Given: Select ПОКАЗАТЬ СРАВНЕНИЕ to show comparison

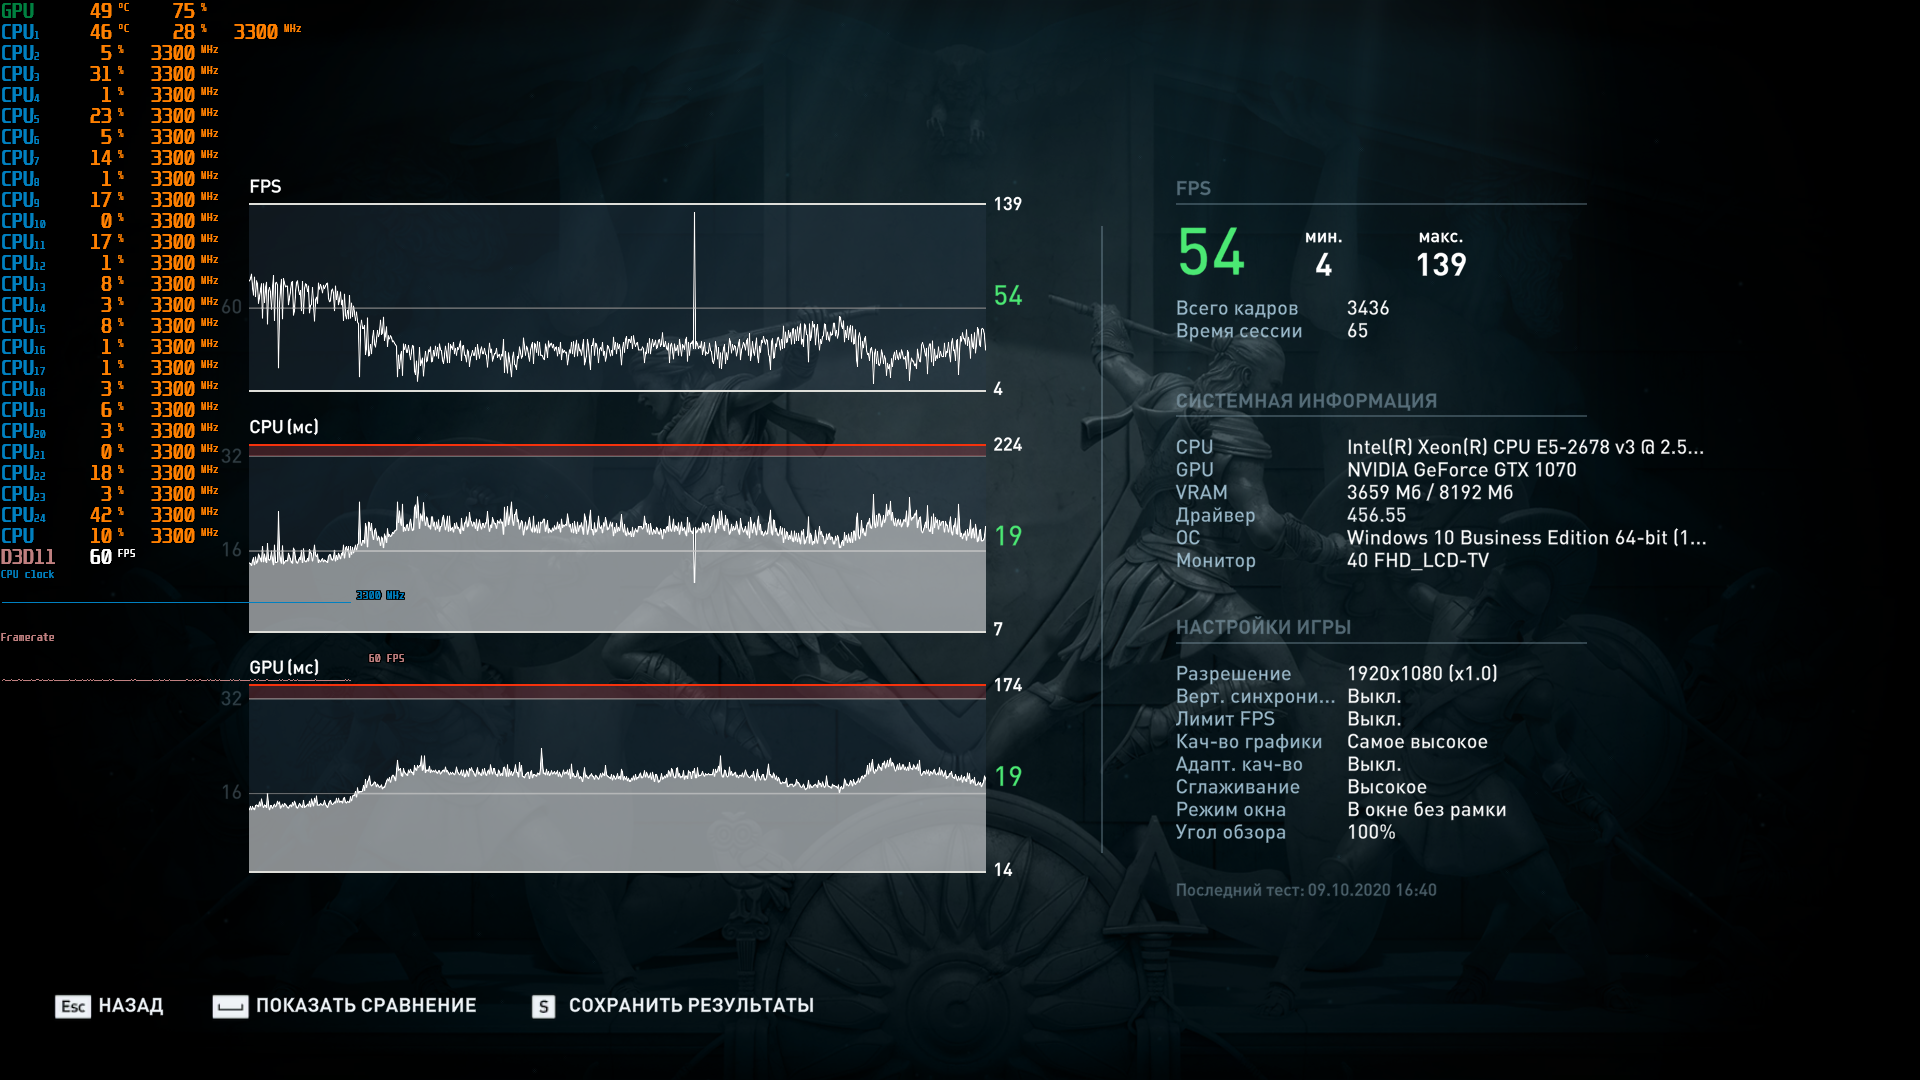Looking at the screenshot, I should [x=366, y=1006].
